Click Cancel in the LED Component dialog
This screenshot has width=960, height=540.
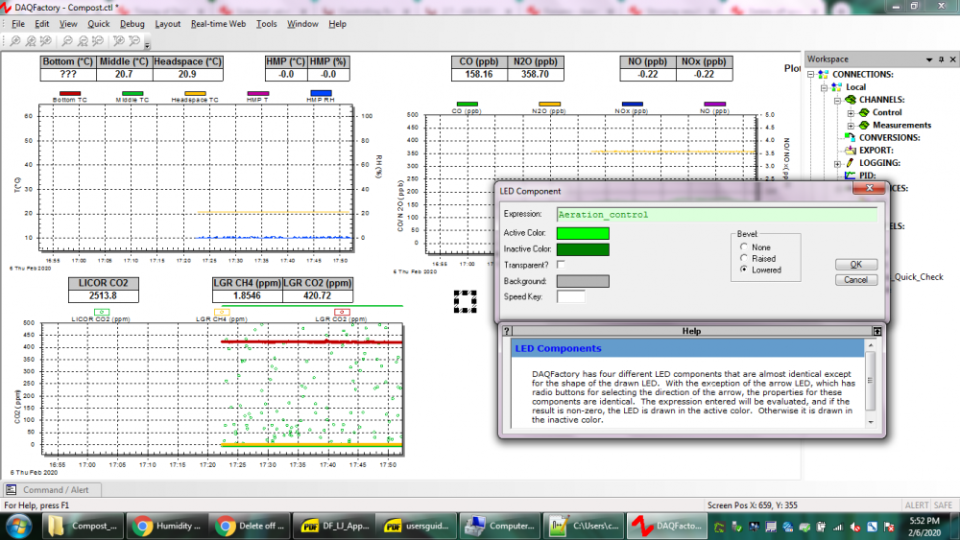pyautogui.click(x=856, y=280)
